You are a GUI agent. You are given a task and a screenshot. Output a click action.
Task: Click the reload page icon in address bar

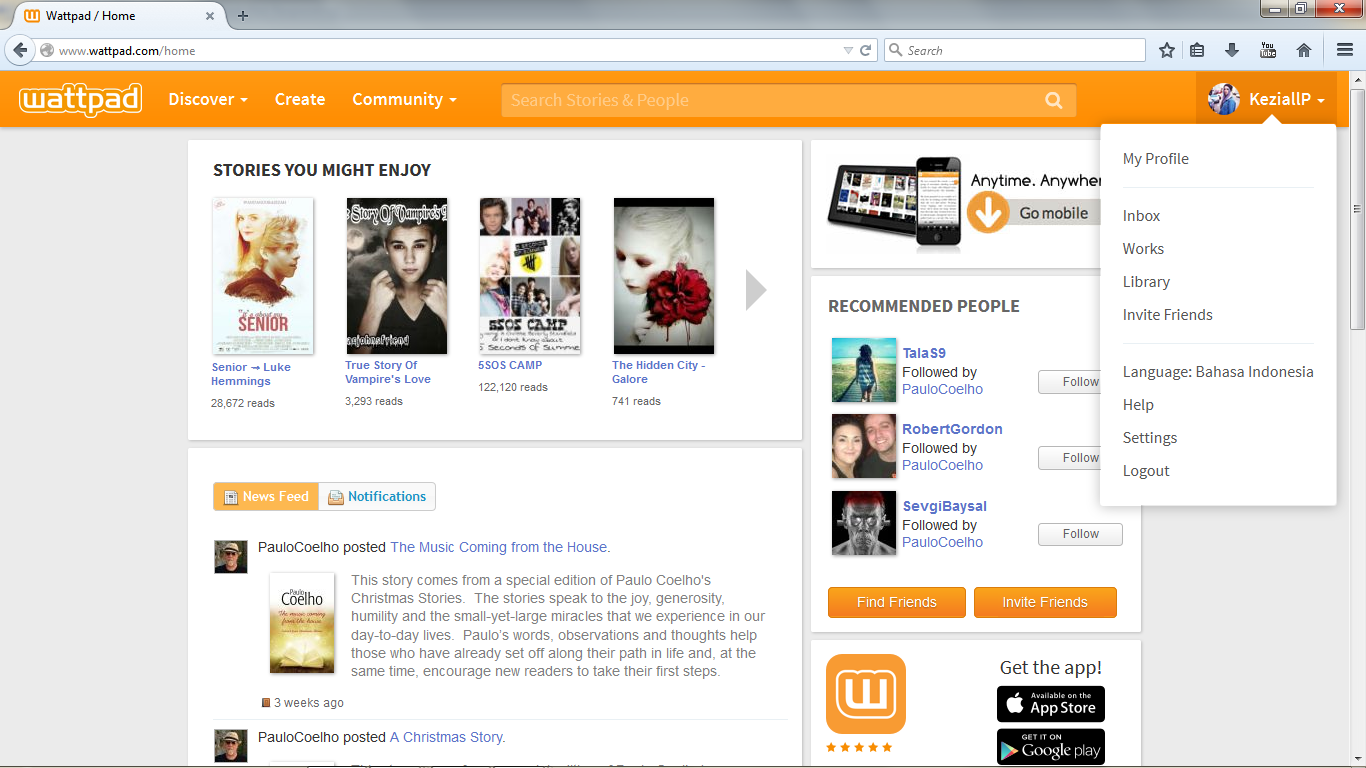pyautogui.click(x=866, y=50)
